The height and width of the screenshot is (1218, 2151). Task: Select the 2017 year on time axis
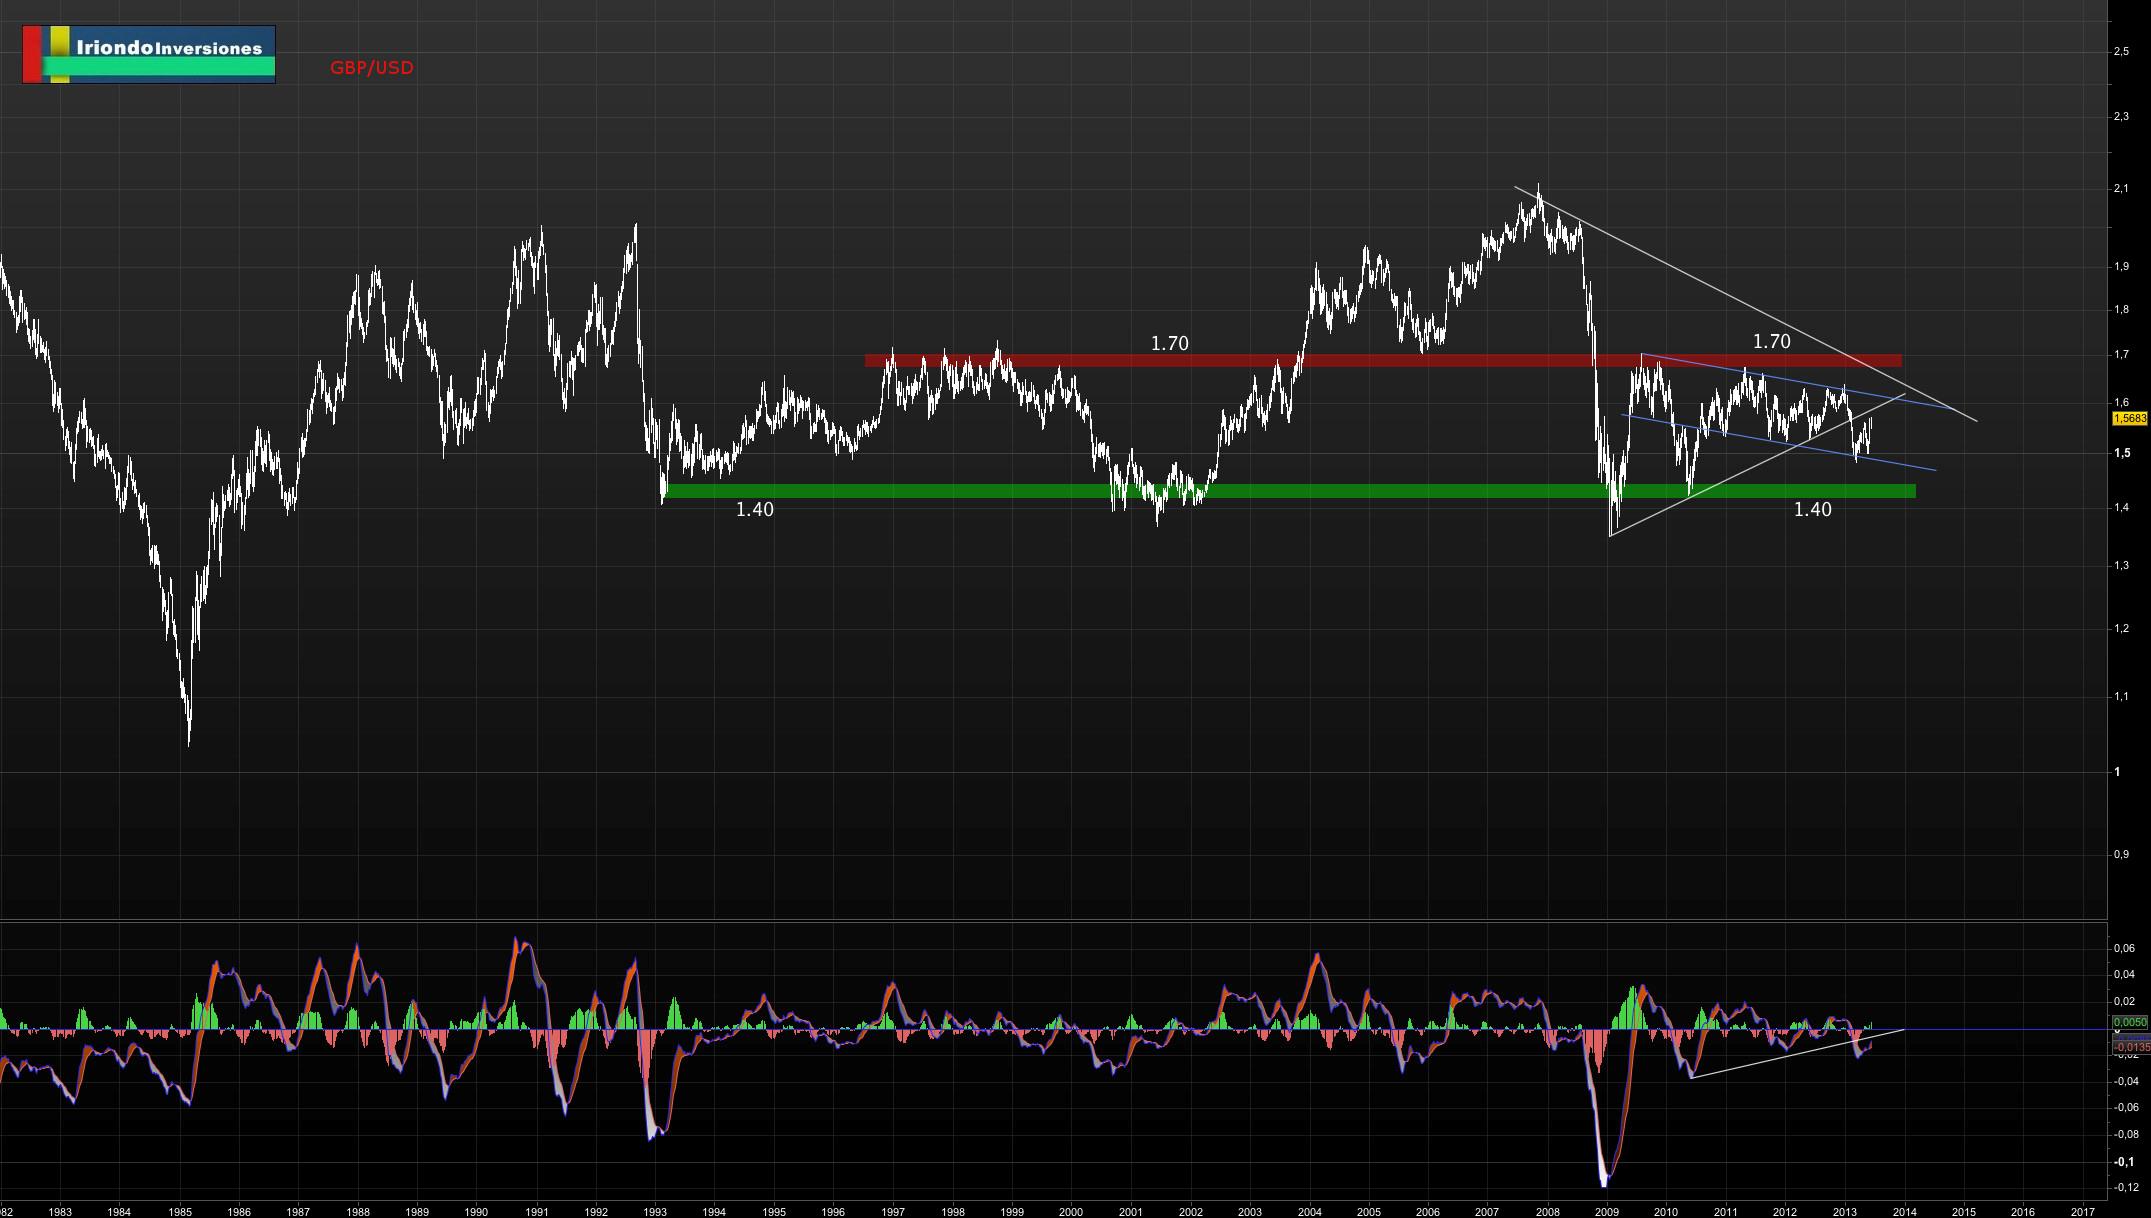pyautogui.click(x=2083, y=1211)
